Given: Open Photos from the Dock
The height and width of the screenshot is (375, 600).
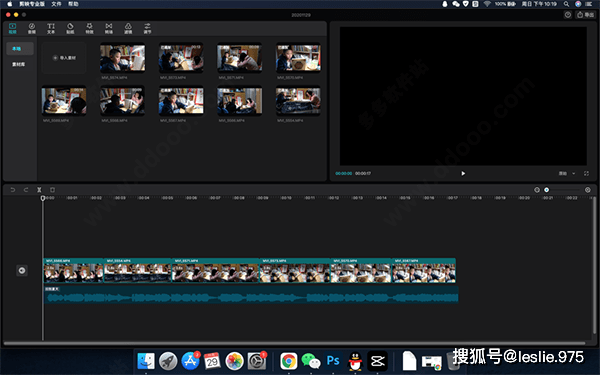Looking at the screenshot, I should (234, 361).
